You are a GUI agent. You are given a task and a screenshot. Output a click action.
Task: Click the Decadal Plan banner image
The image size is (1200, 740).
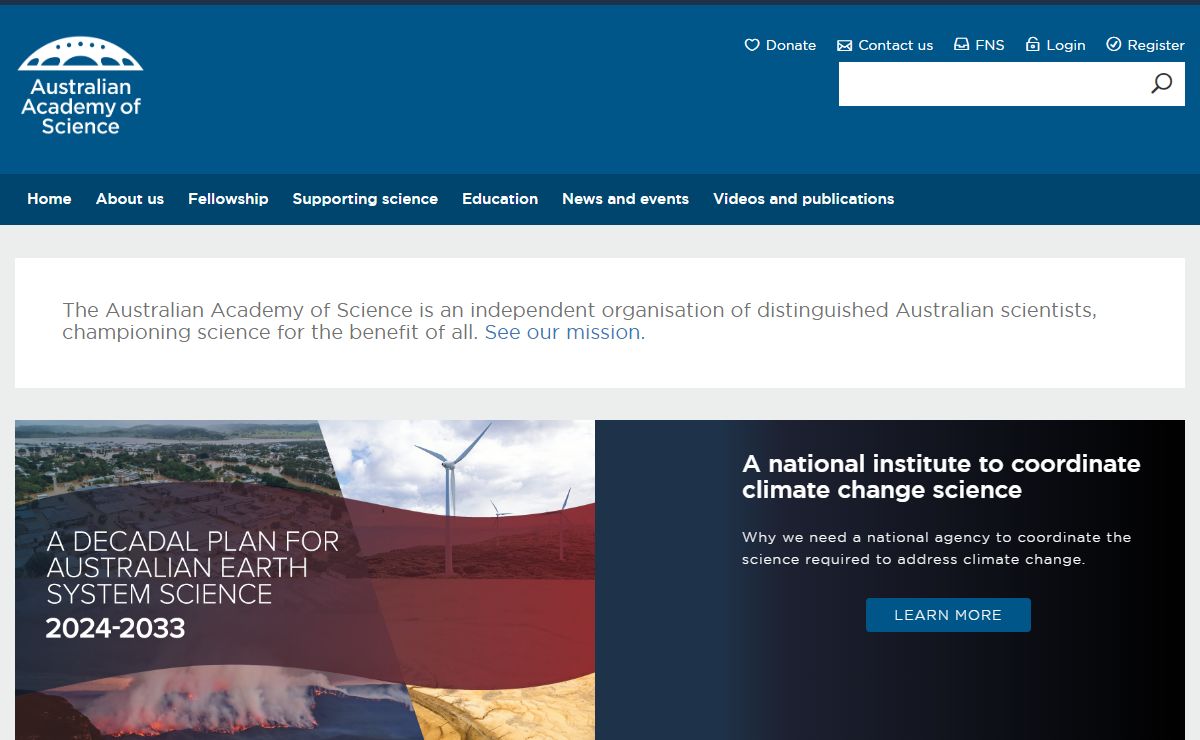coord(305,580)
